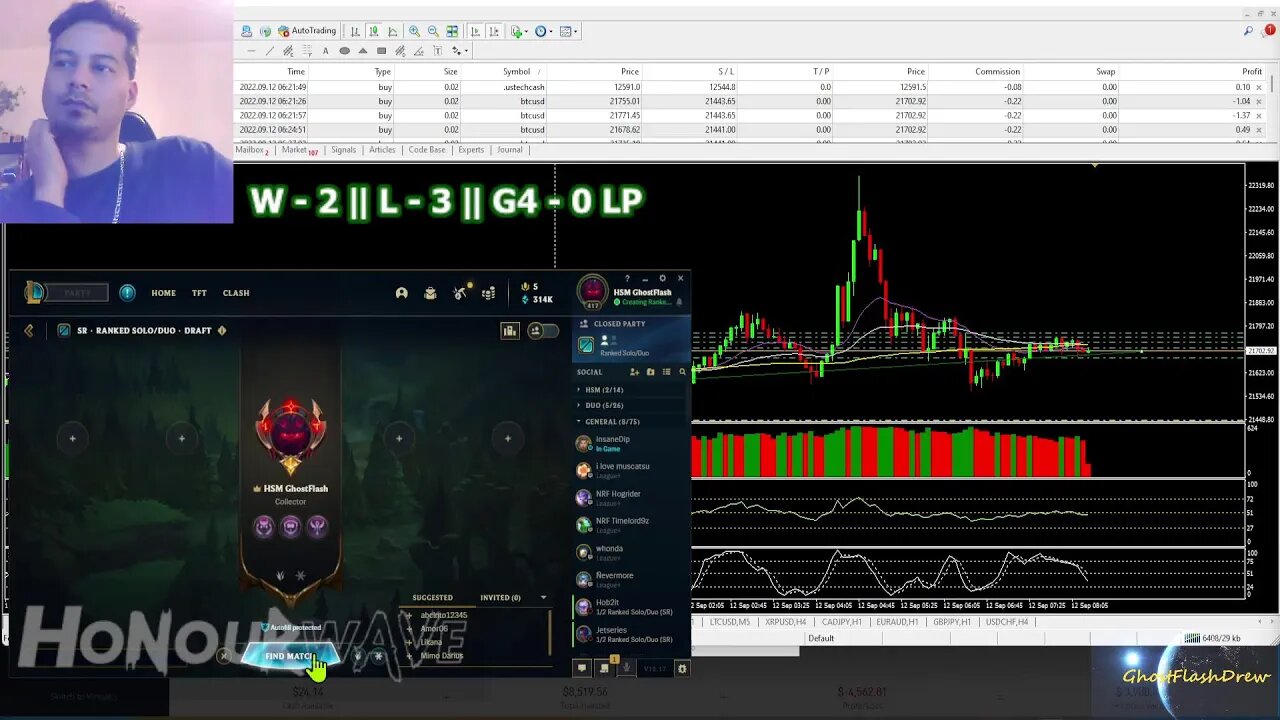Sort trades by Symbol column header

[516, 72]
